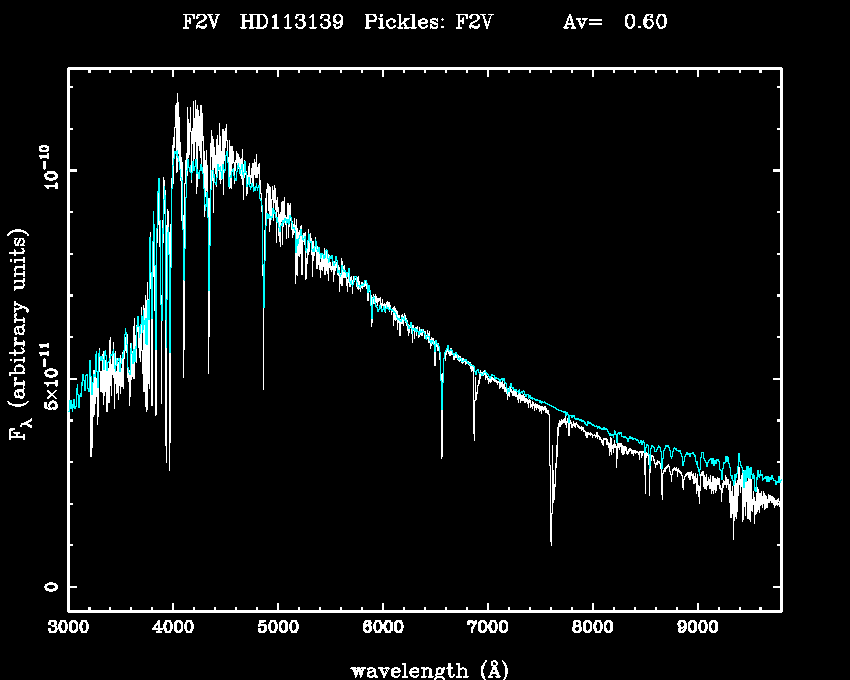Click the 5000 wavelength tick label
This screenshot has height=680, width=850.
point(278,628)
